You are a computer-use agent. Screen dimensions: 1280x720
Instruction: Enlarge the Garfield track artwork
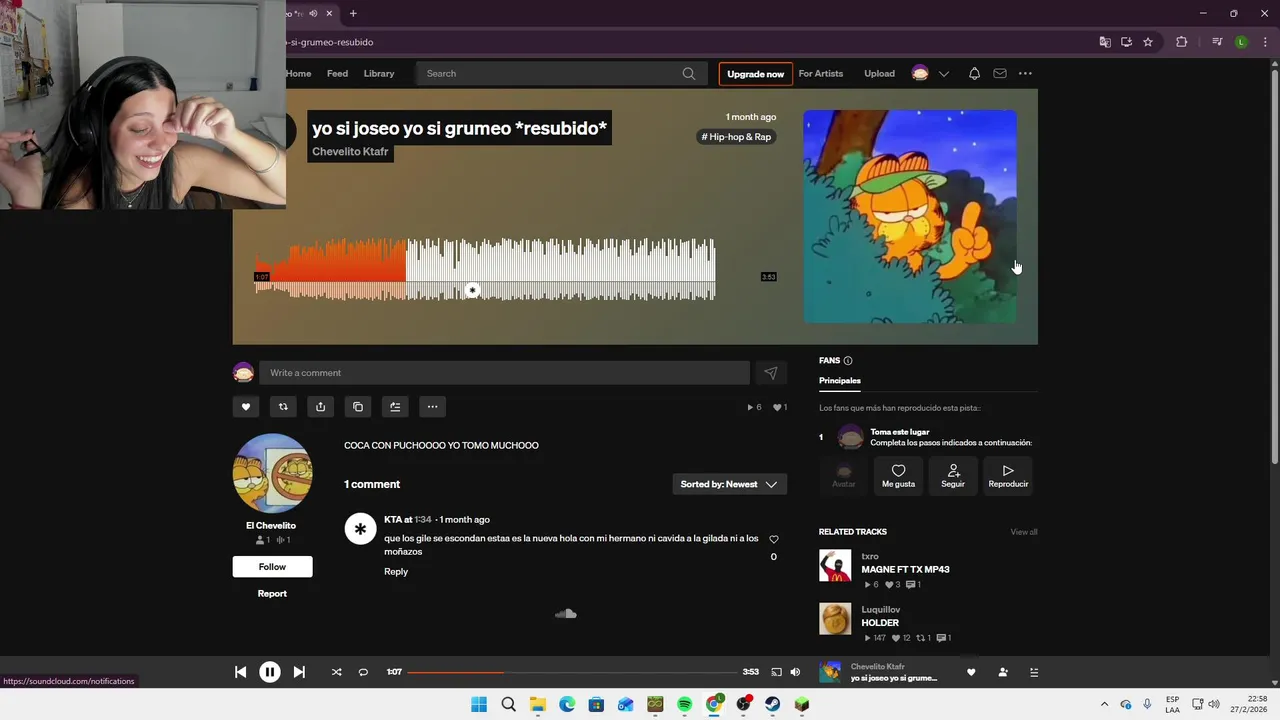coord(910,217)
